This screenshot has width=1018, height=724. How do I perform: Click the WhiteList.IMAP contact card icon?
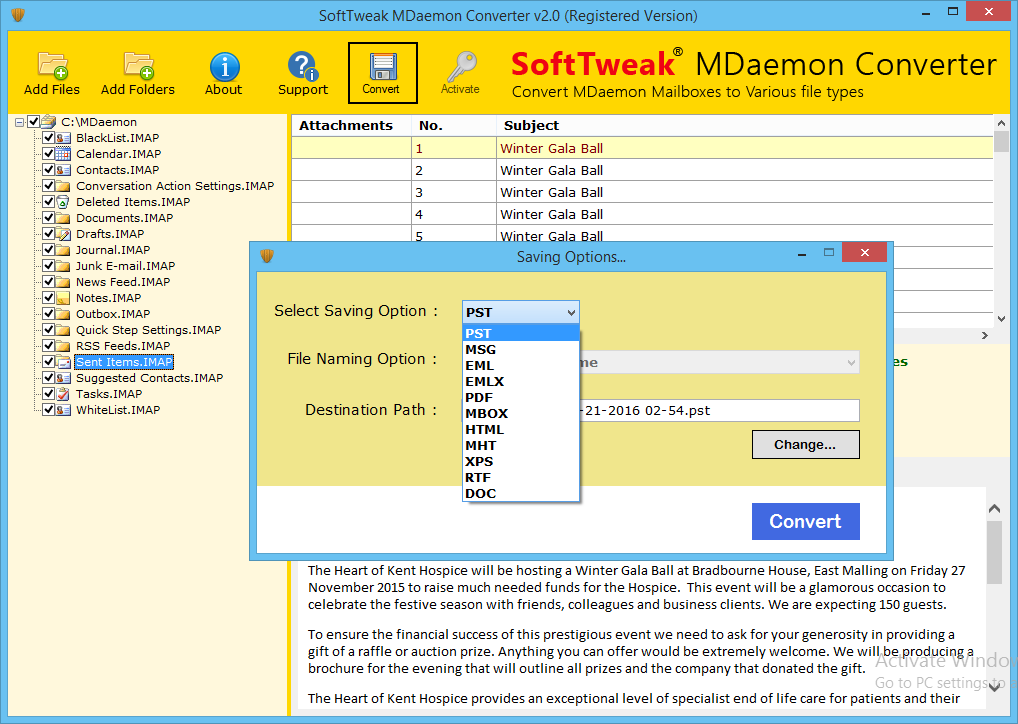point(63,410)
